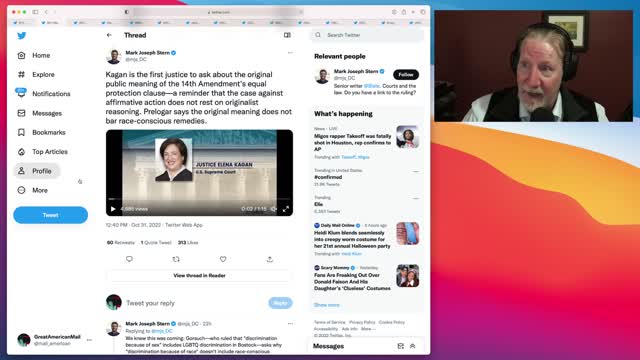Like the tweet with heart icon
The image size is (640, 360).
(223, 259)
